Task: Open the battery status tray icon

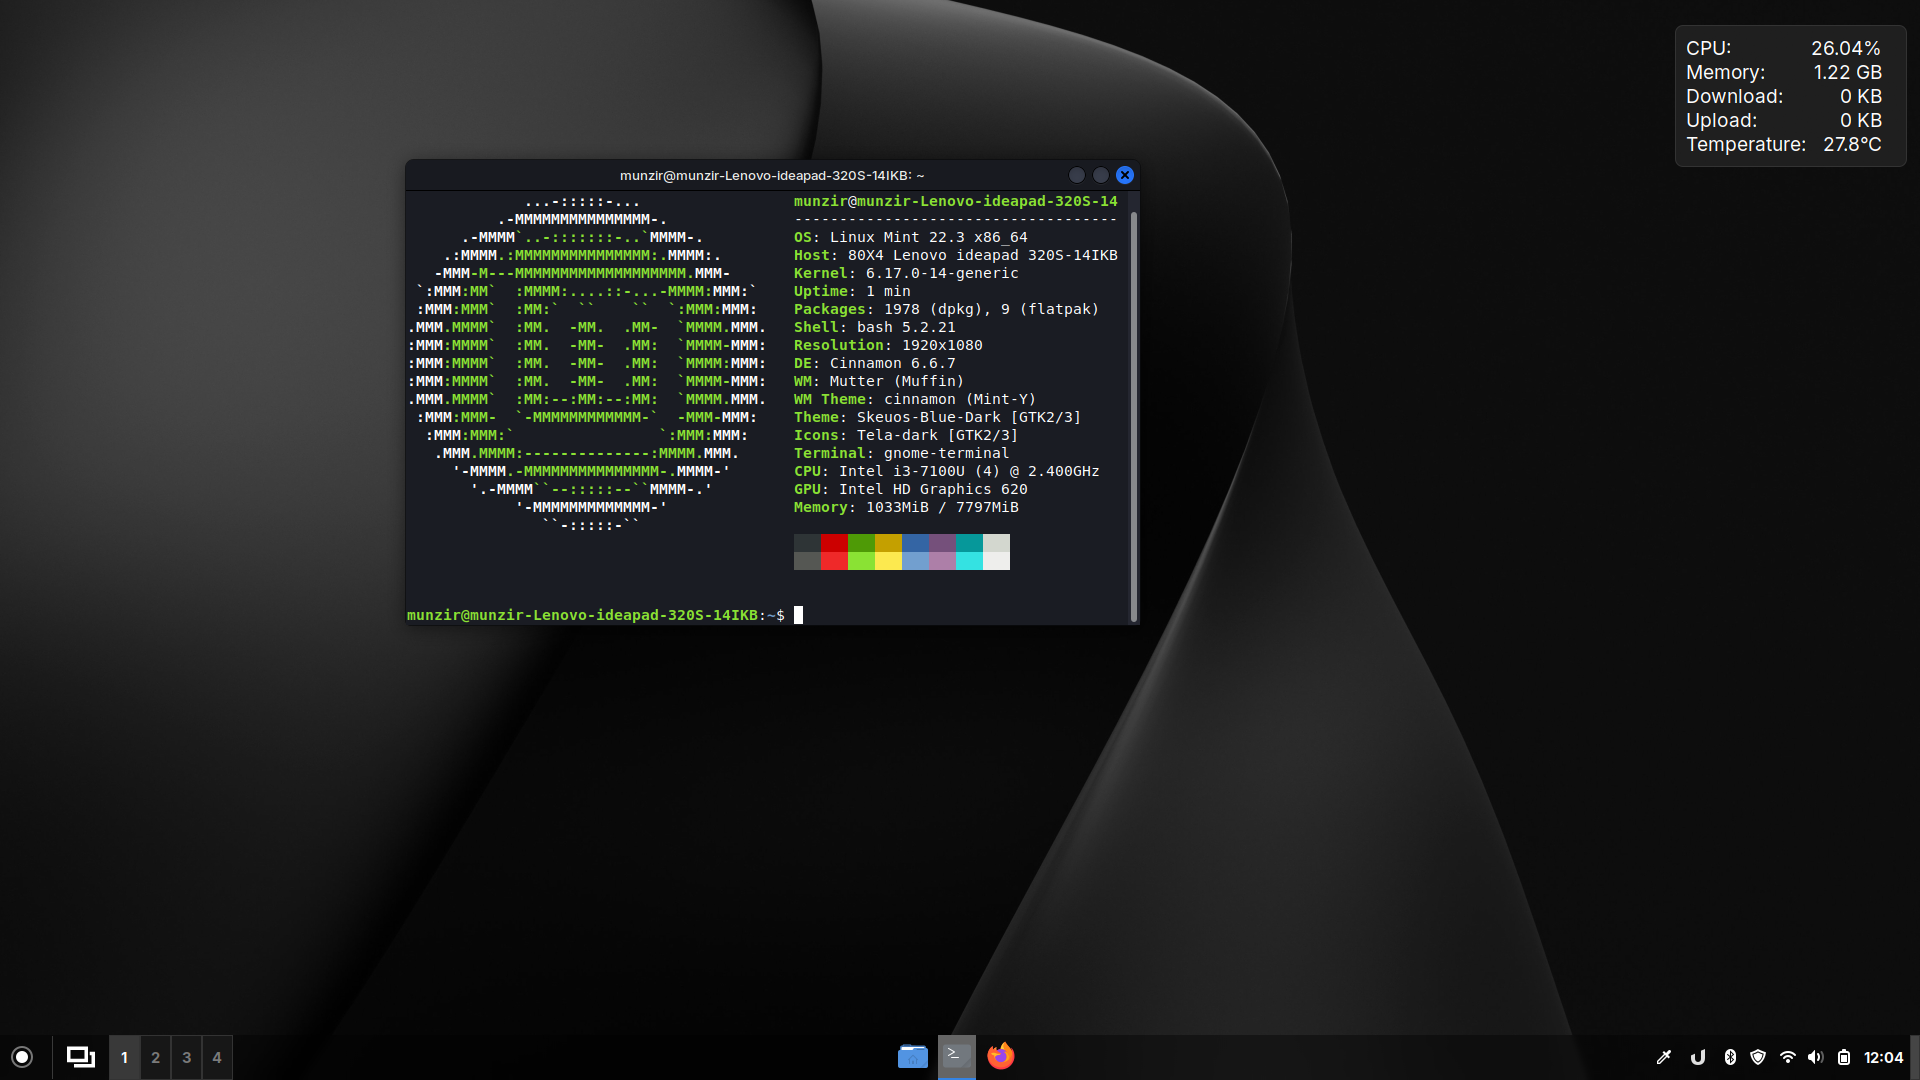Action: coord(1847,1056)
